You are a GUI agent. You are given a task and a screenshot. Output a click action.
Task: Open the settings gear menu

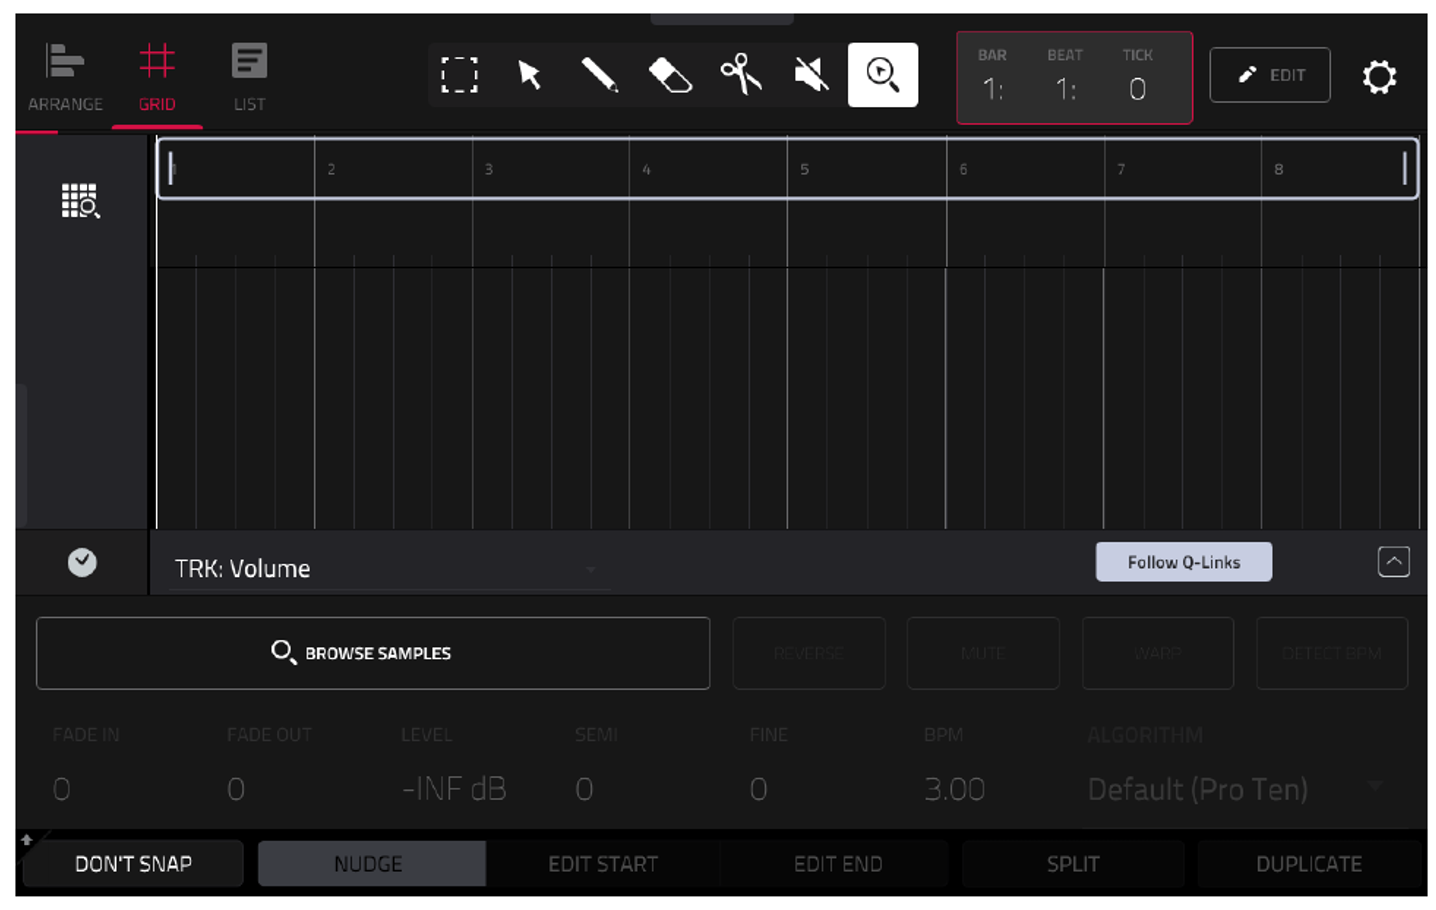point(1379,76)
